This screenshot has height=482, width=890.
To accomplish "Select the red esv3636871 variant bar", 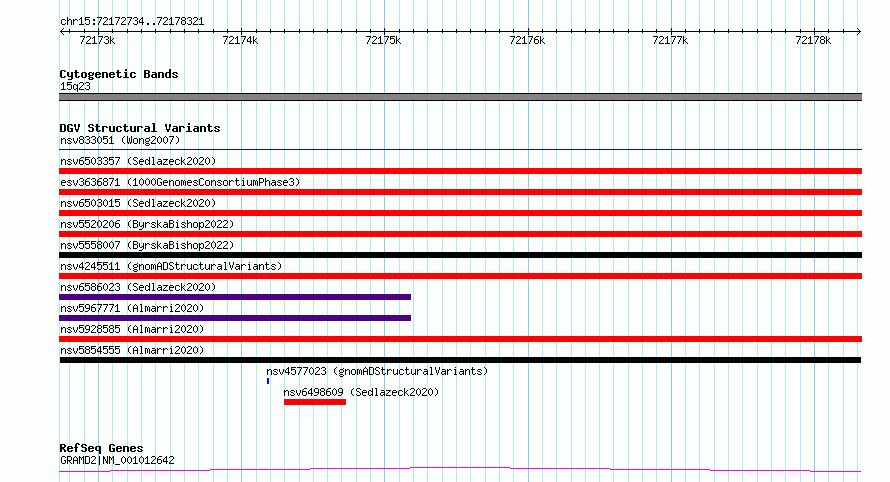I will tap(460, 192).
